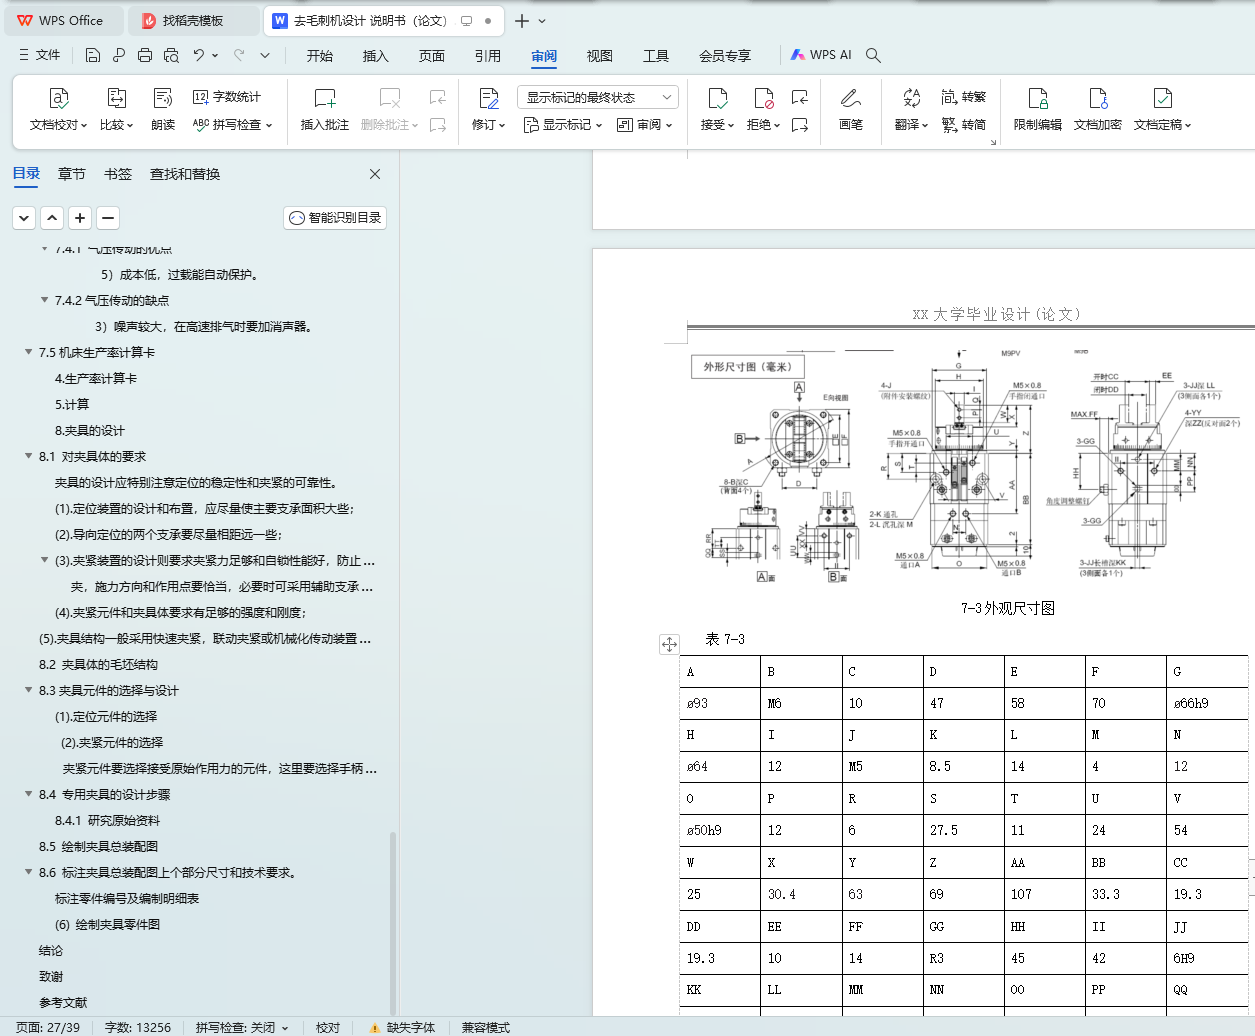
Task: Click the plus button to add a new tab
Action: pyautogui.click(x=521, y=21)
